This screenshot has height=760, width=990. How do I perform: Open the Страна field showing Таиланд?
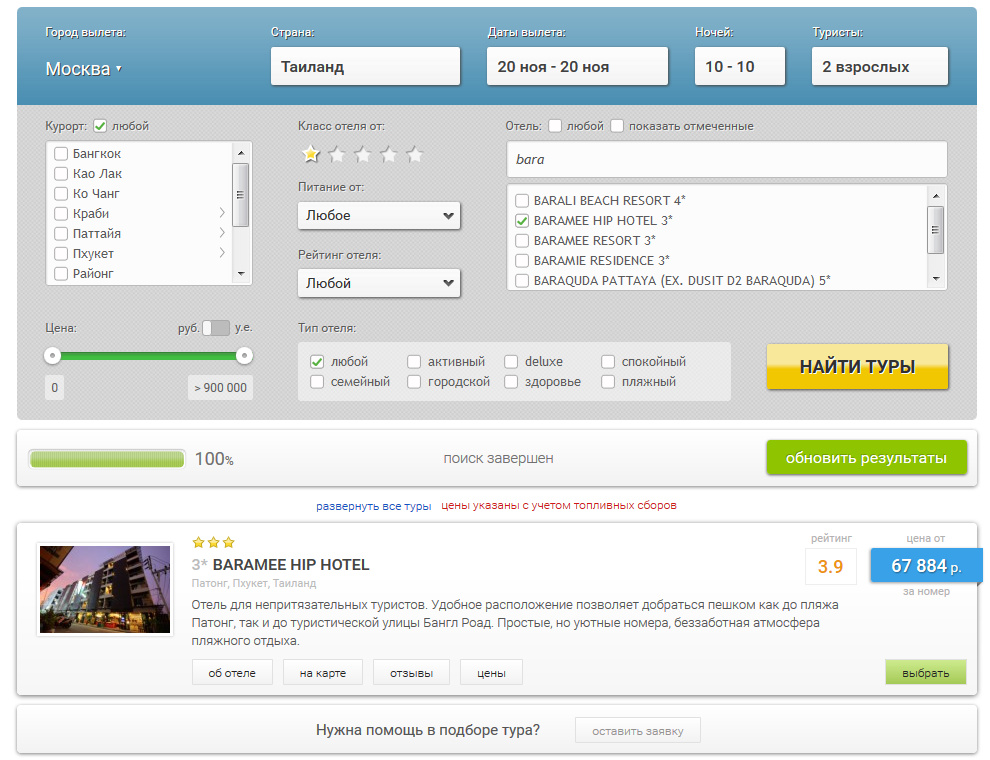pyautogui.click(x=366, y=66)
